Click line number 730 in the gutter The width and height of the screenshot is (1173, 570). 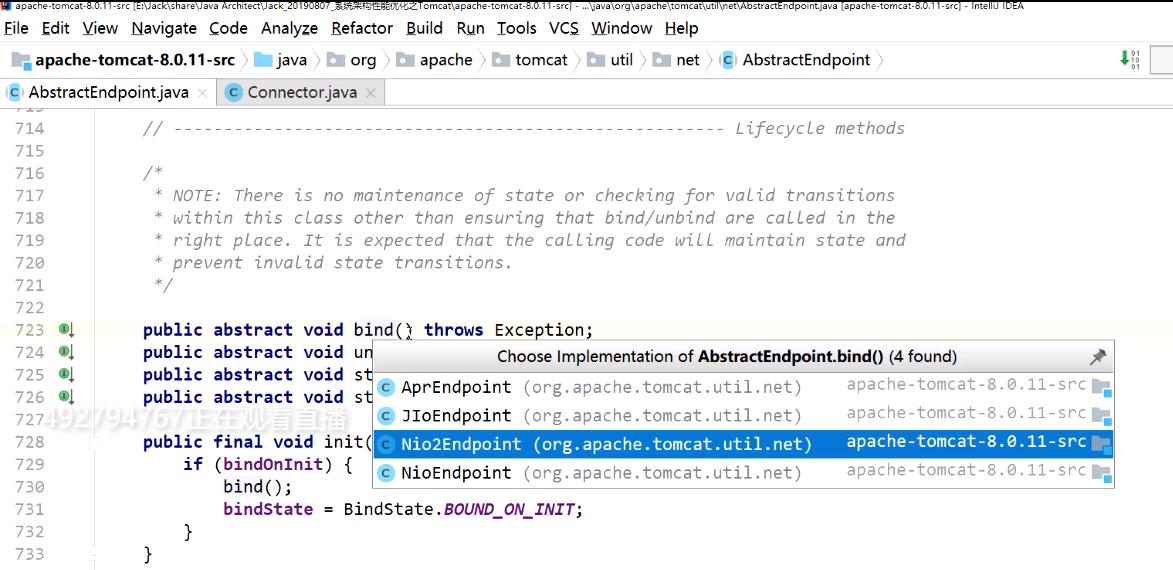[30, 487]
